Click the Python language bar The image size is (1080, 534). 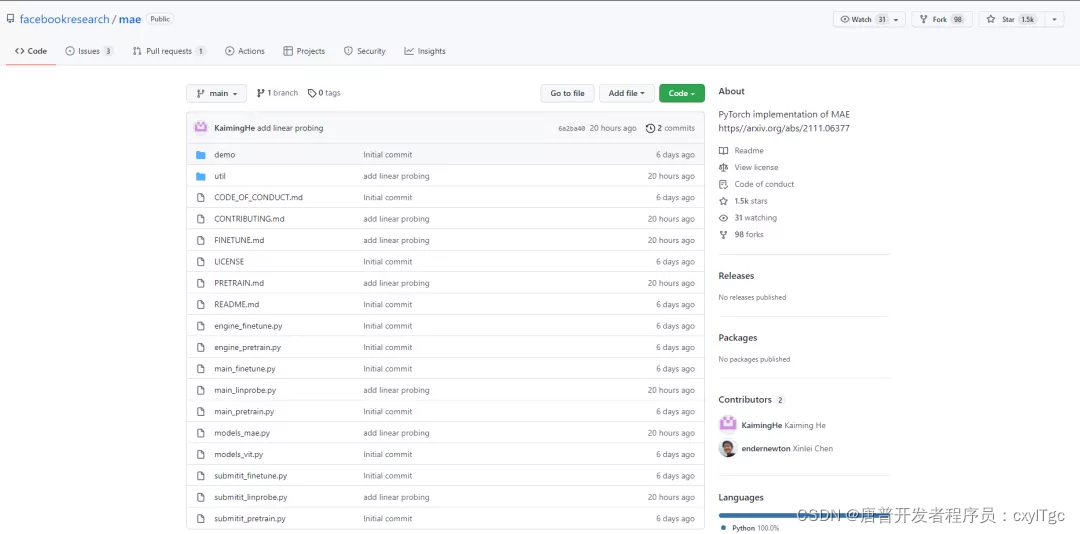click(x=804, y=515)
